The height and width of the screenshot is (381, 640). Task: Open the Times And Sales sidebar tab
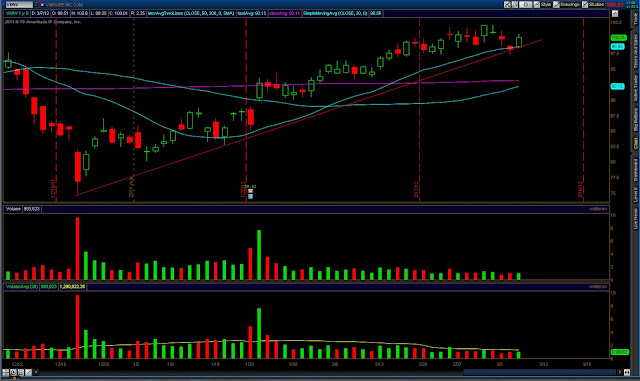click(x=636, y=51)
